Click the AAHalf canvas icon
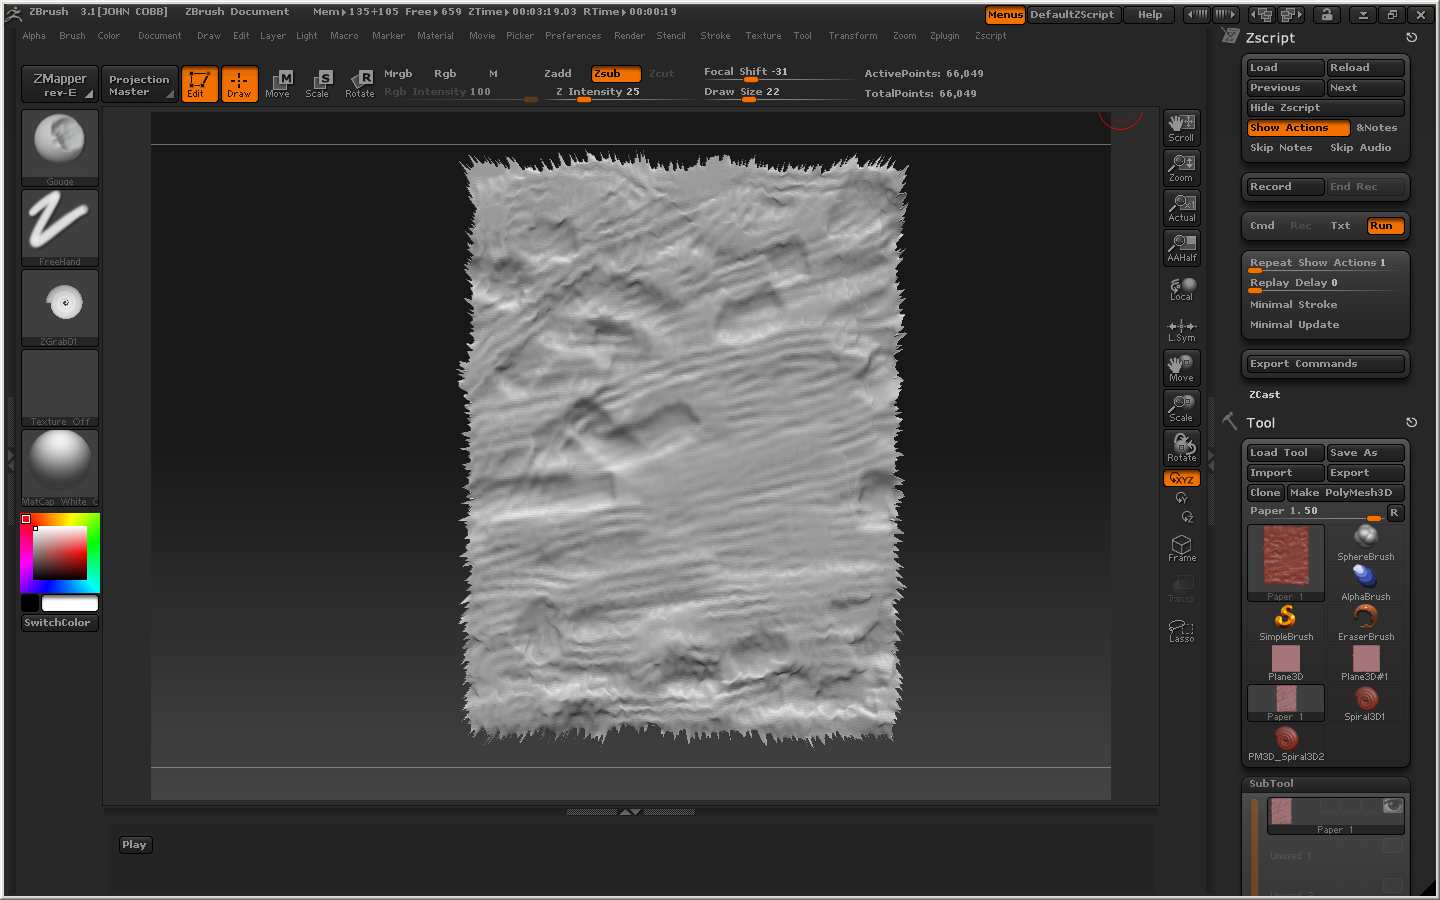The height and width of the screenshot is (900, 1440). 1181,248
